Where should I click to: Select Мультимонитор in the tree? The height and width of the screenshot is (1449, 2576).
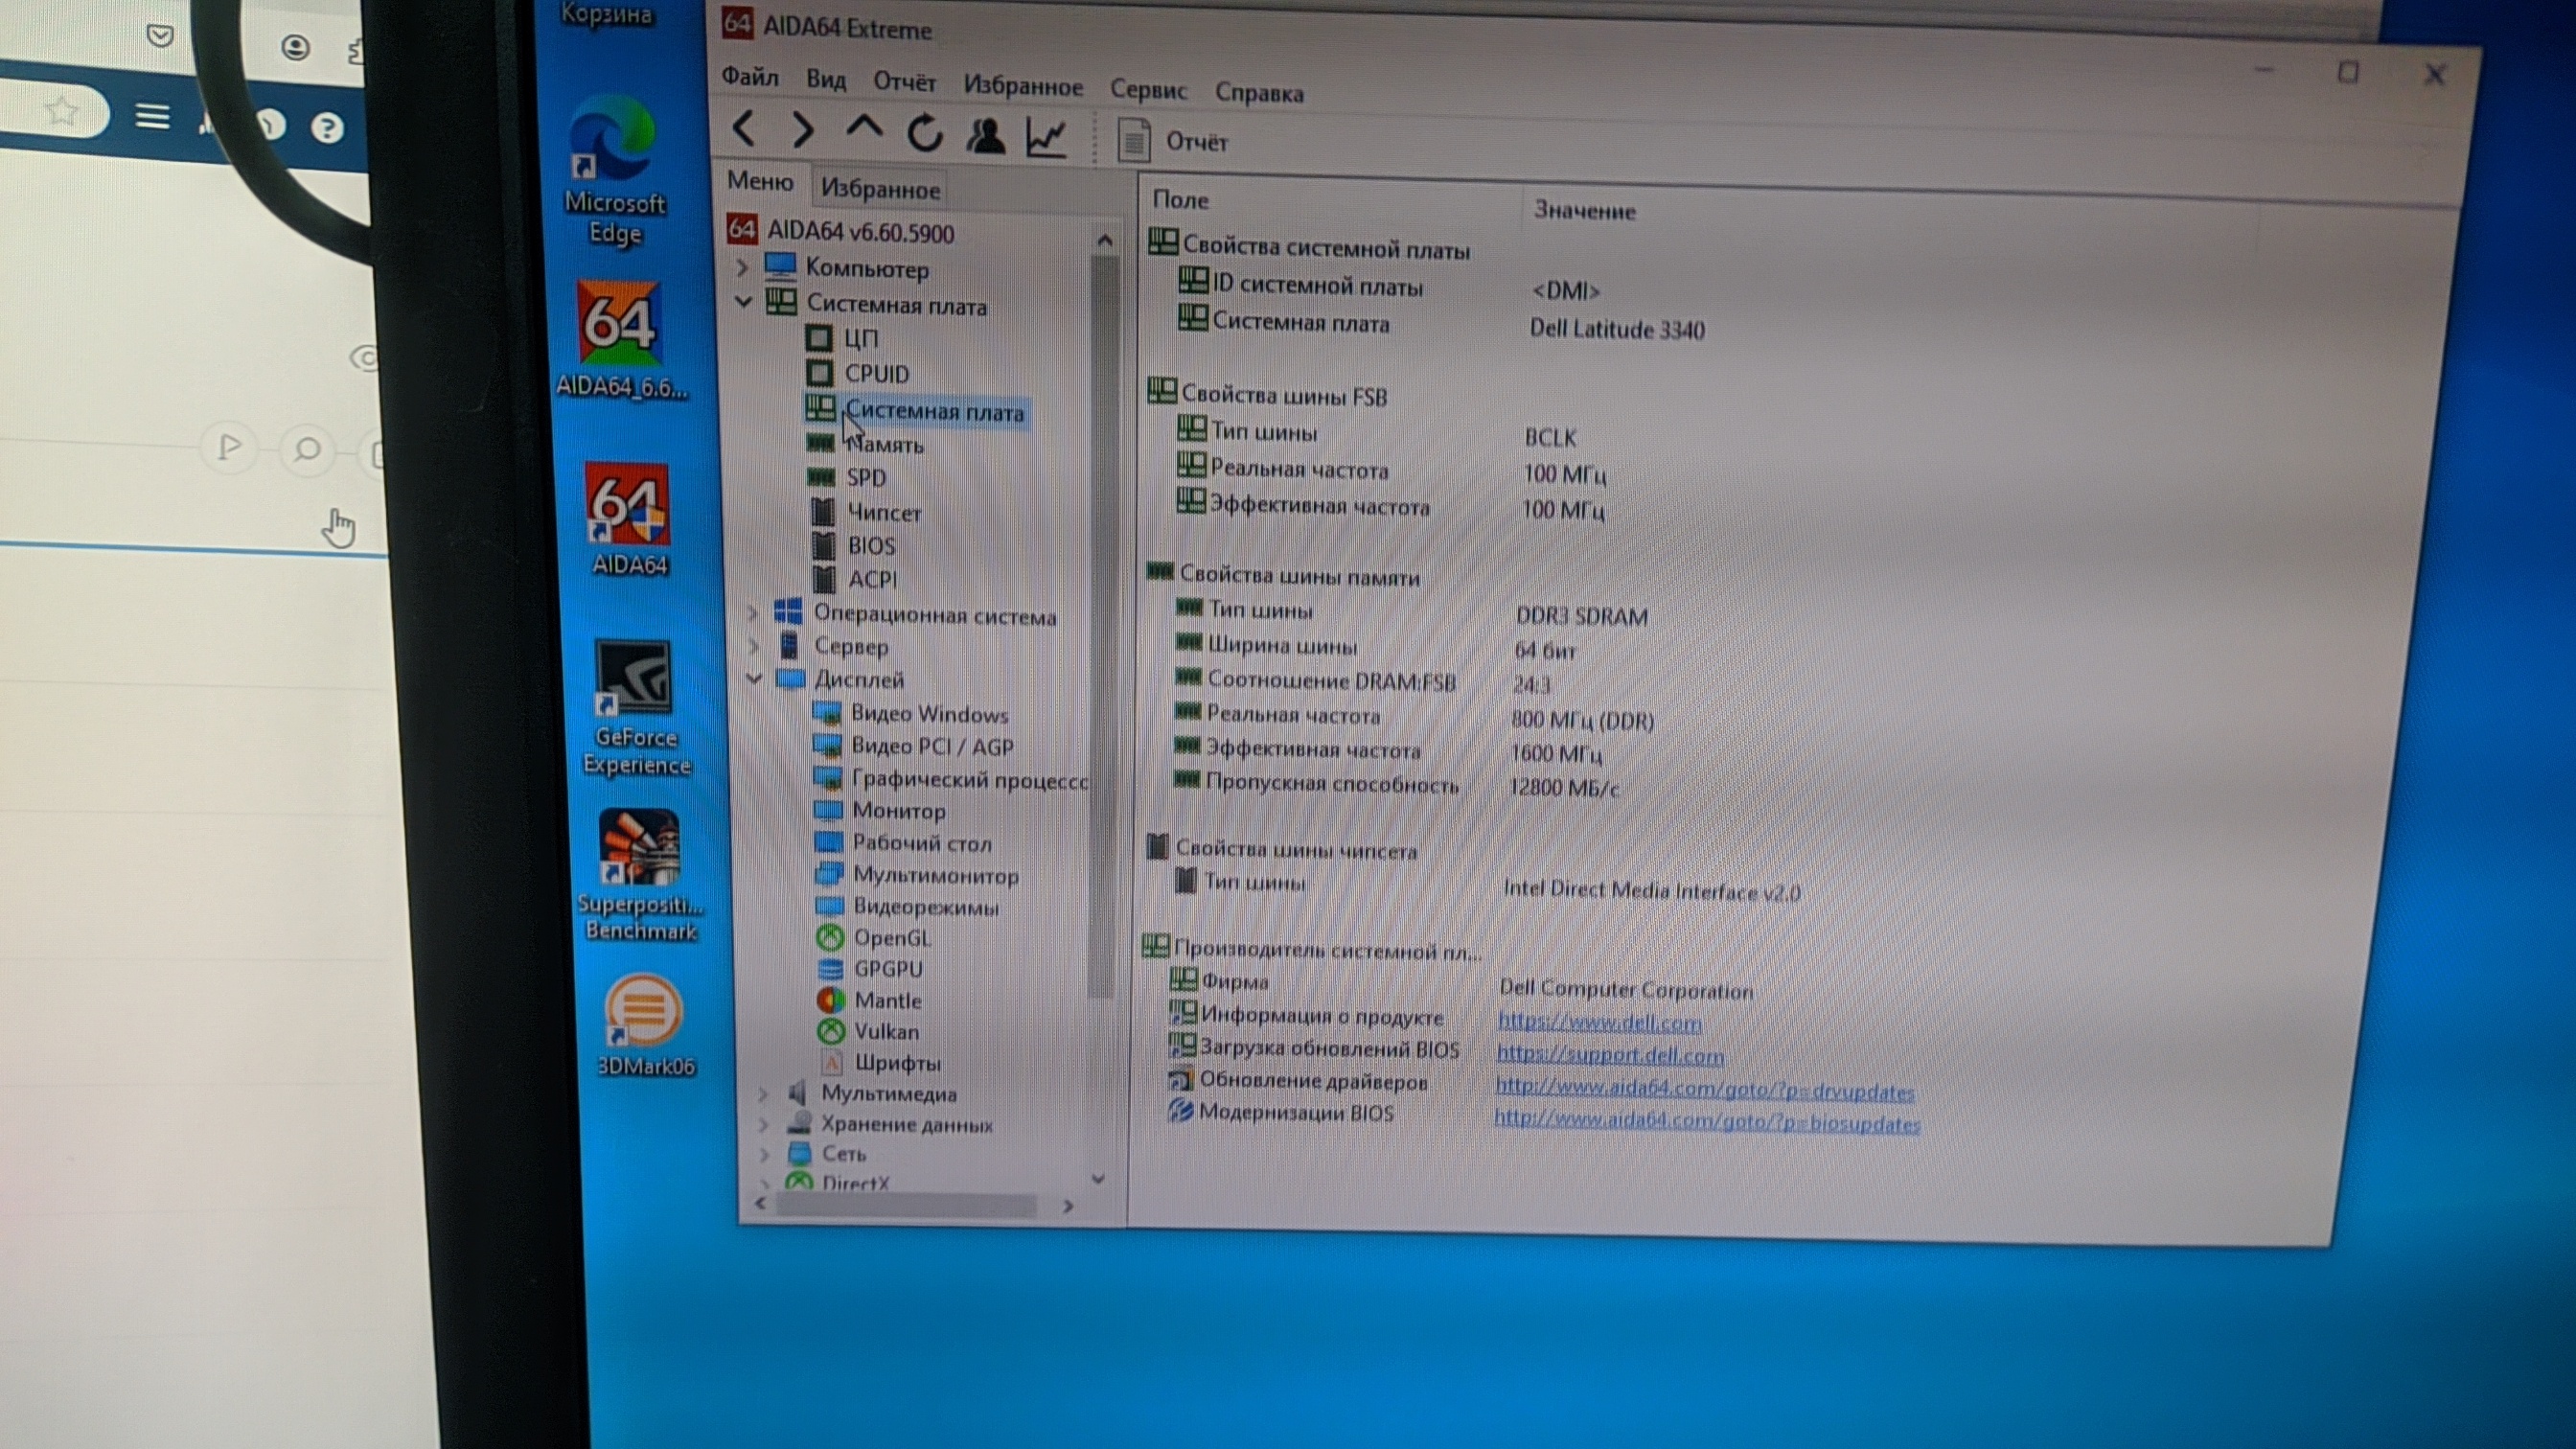pyautogui.click(x=918, y=875)
